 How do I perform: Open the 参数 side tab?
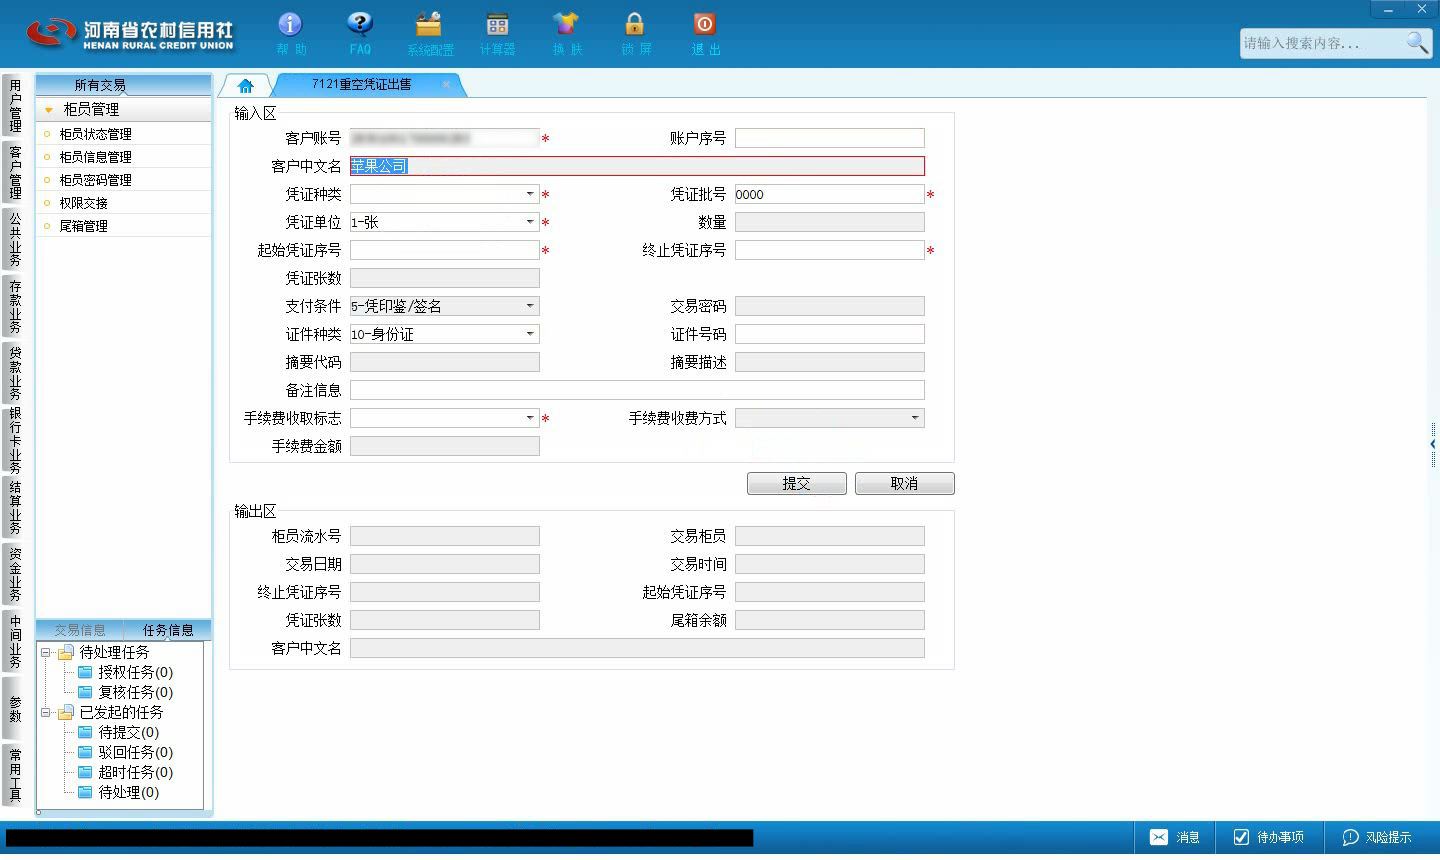14,708
